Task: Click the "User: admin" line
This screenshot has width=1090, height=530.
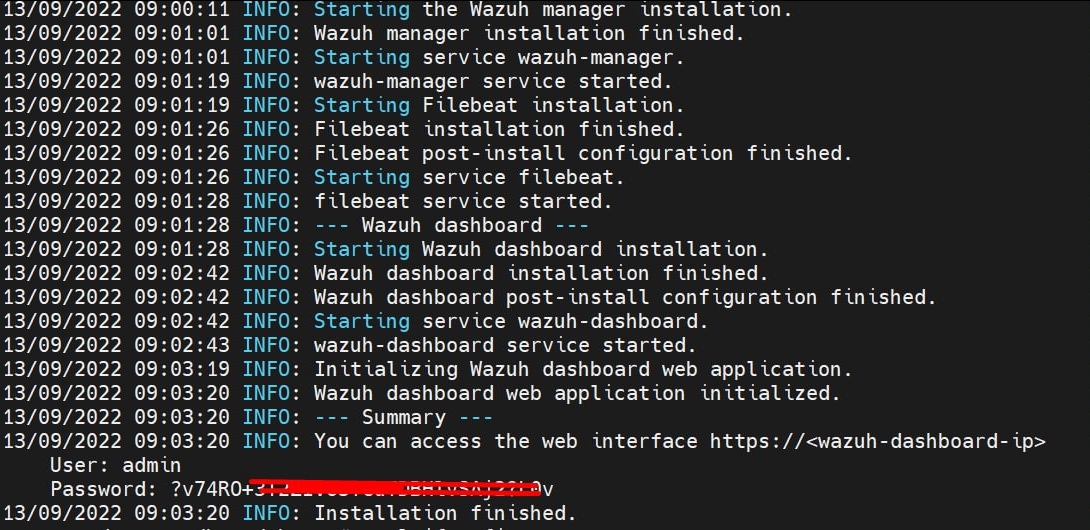Action: point(116,465)
